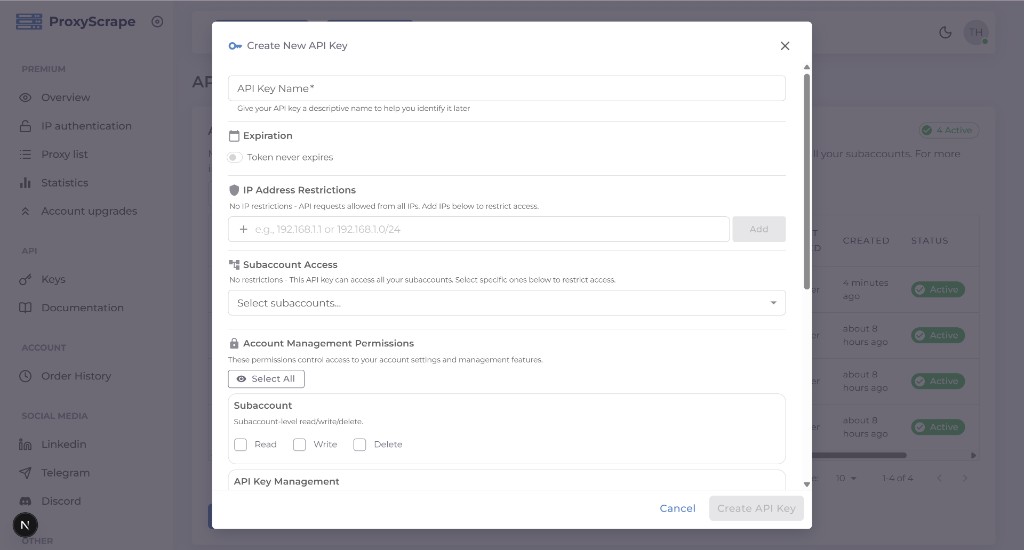This screenshot has width=1024, height=550.
Task: Open the Select subaccounts dropdown
Action: 507,303
